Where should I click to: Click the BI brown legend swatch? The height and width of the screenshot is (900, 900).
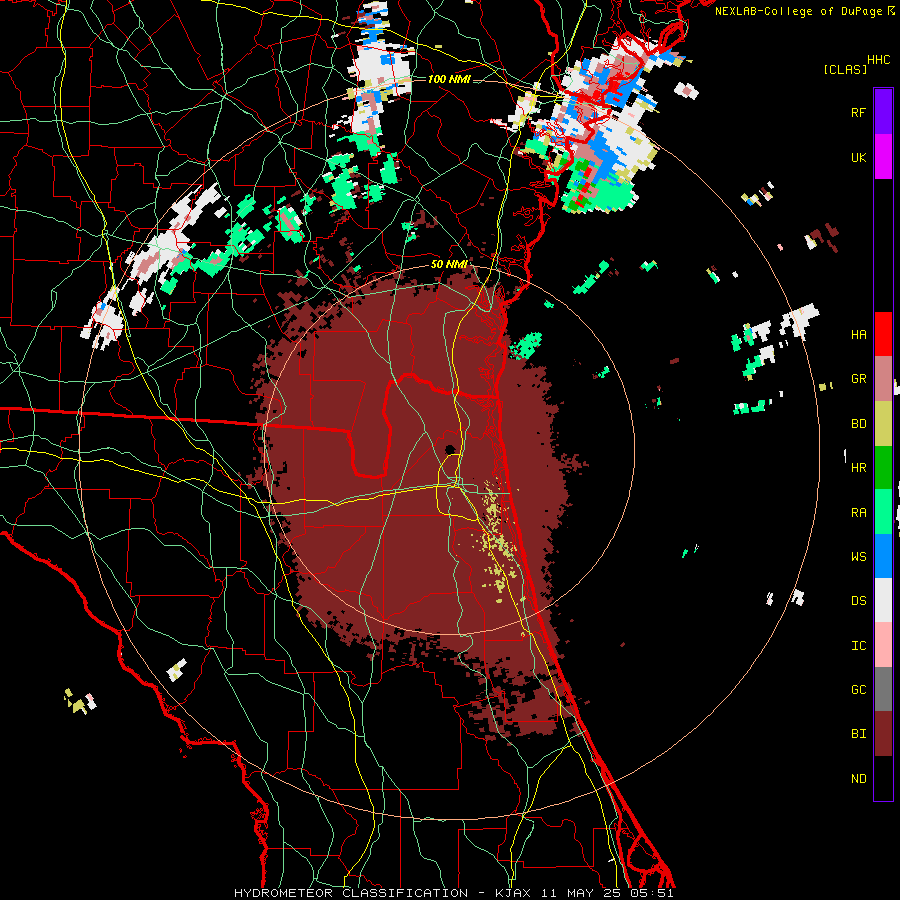pos(883,734)
